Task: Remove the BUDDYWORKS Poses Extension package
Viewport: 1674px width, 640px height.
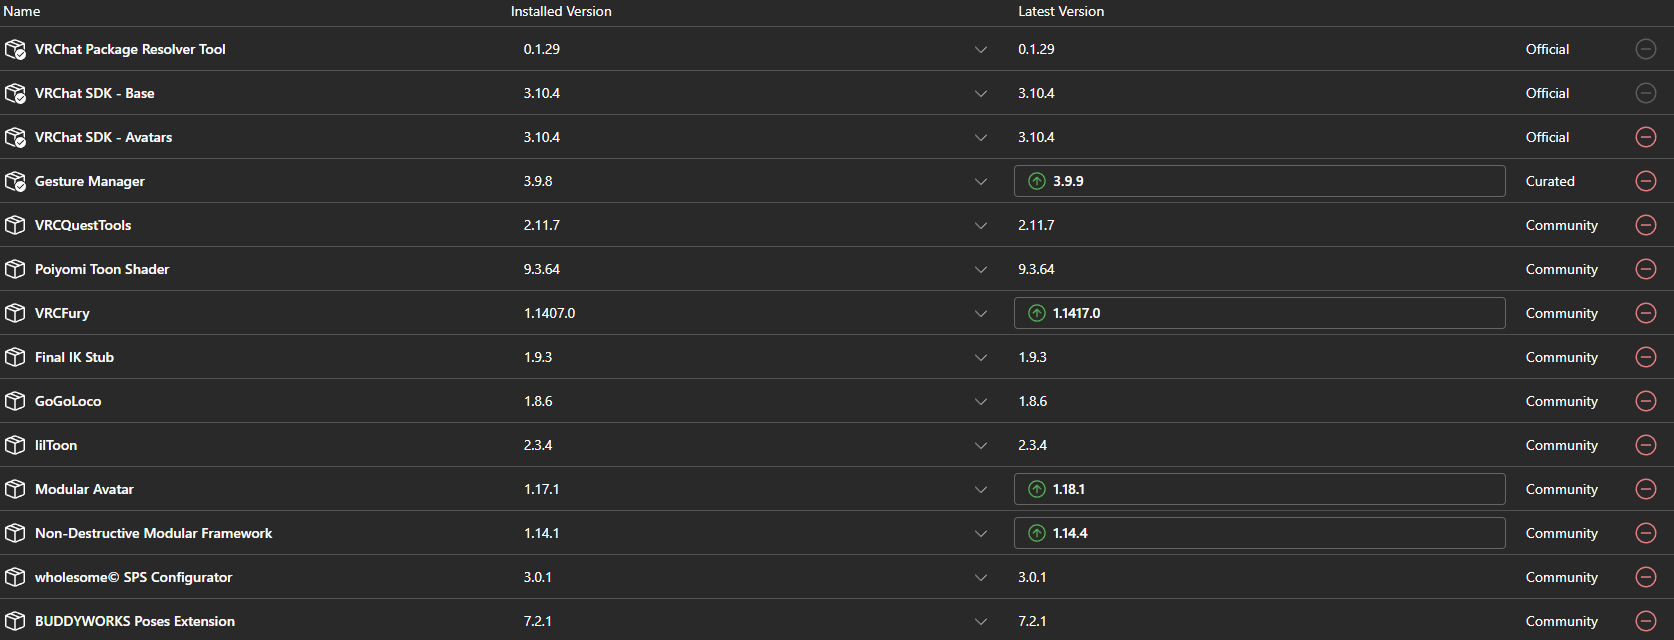Action: (x=1646, y=621)
